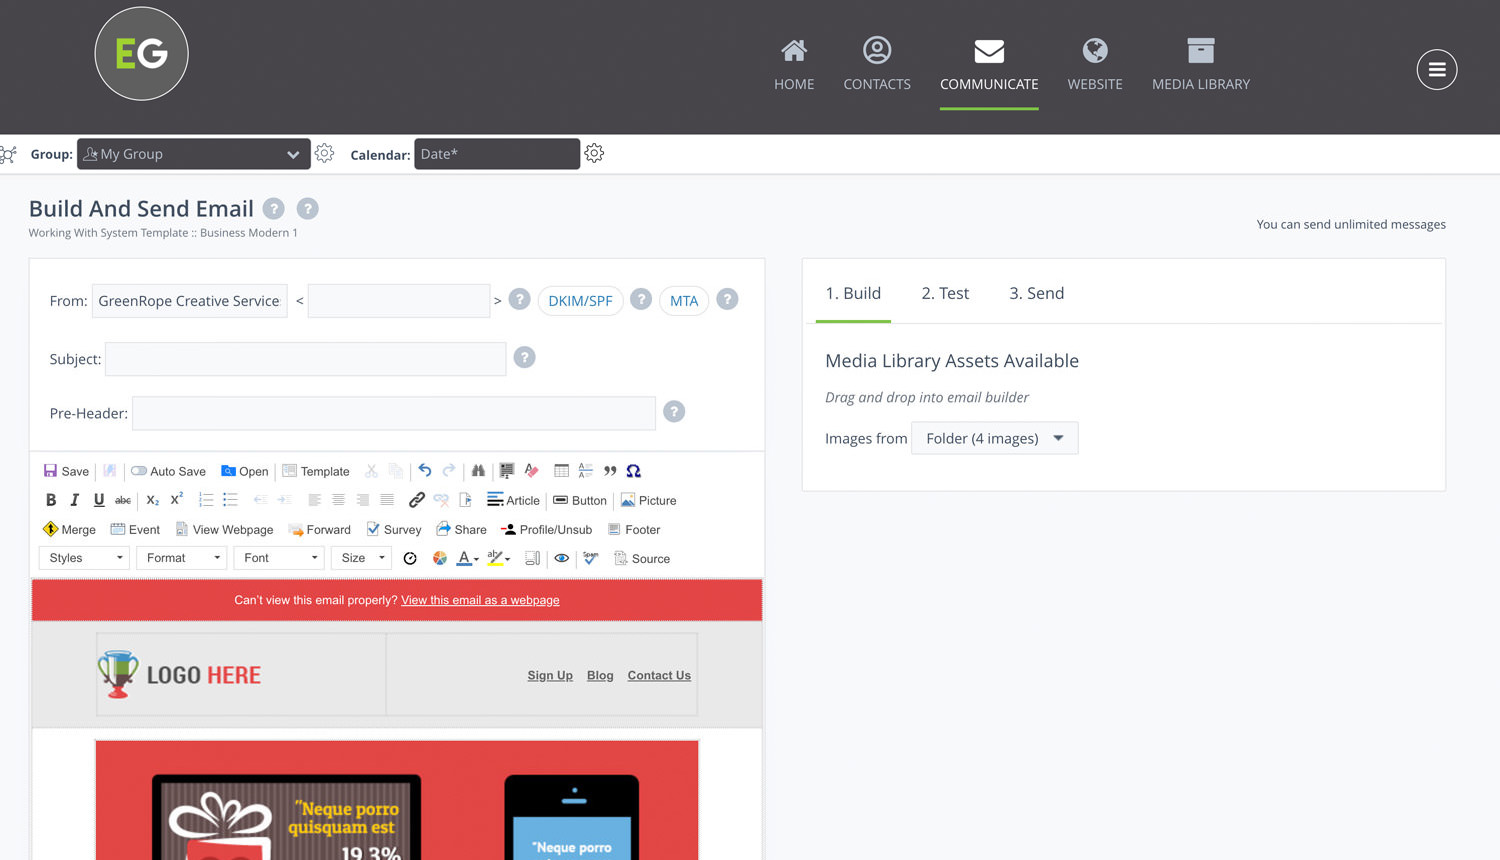Viewport: 1500px width, 860px height.
Task: Open the color wheel palette tool
Action: pos(439,558)
